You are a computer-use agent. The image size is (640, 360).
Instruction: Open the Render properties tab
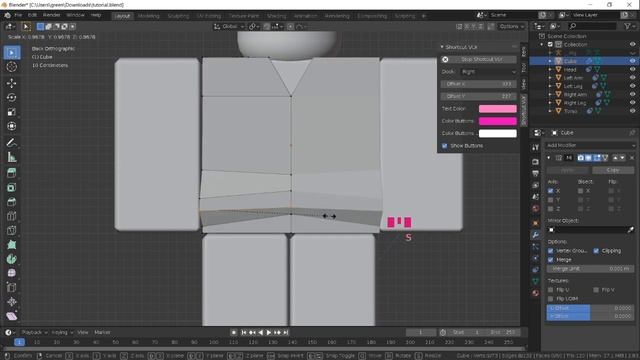535,162
